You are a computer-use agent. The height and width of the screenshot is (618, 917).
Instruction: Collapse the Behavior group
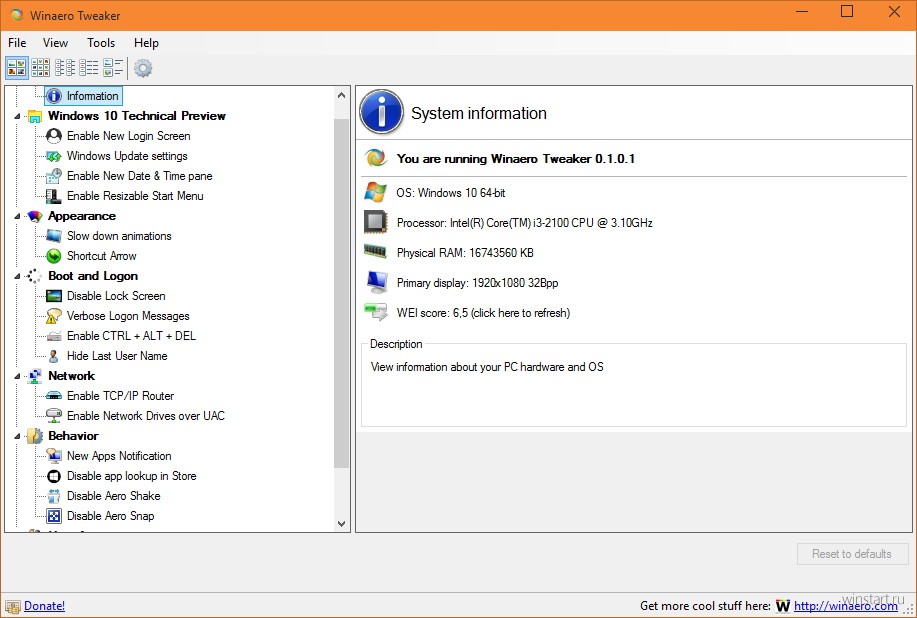coord(17,436)
